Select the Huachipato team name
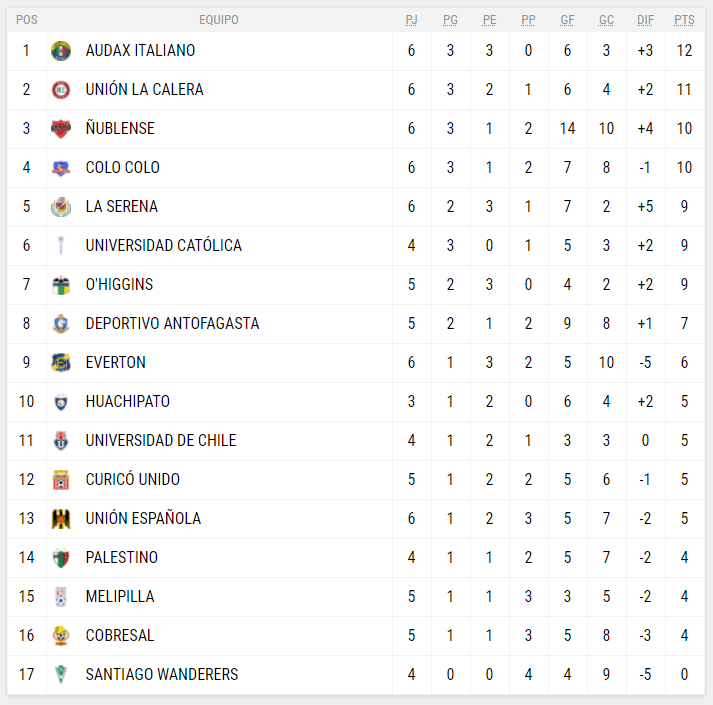This screenshot has height=705, width=713. click(x=127, y=401)
